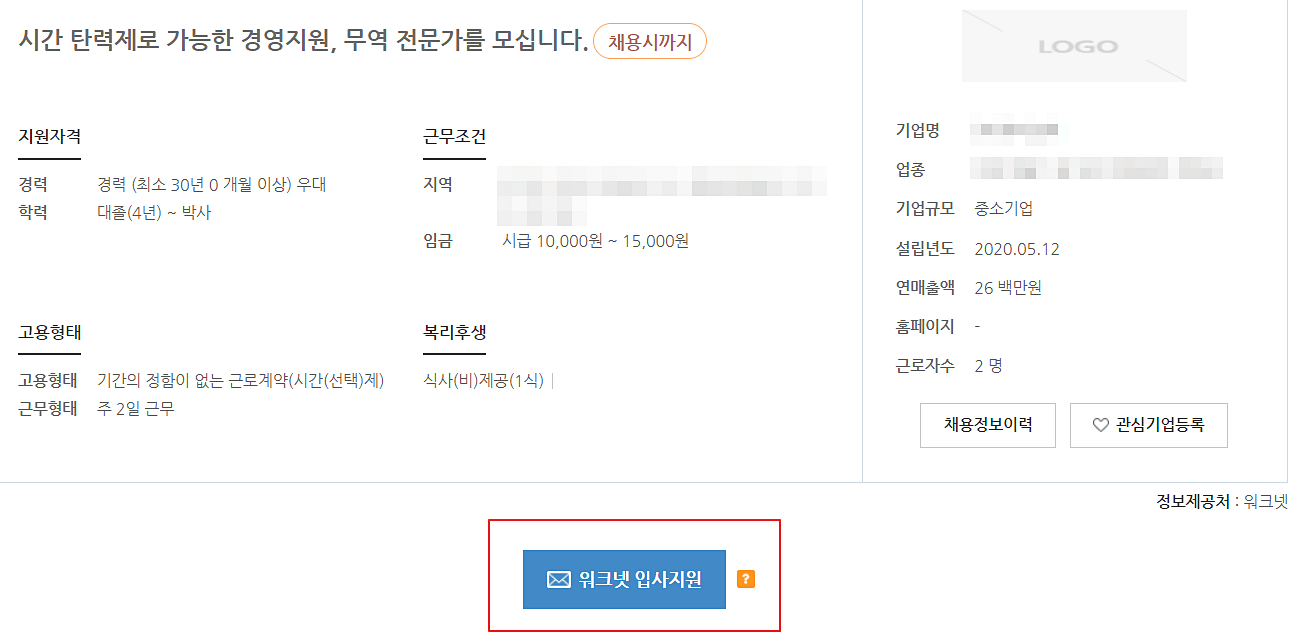
Task: Enable the 워크넷 입사지원 apply option
Action: point(624,578)
